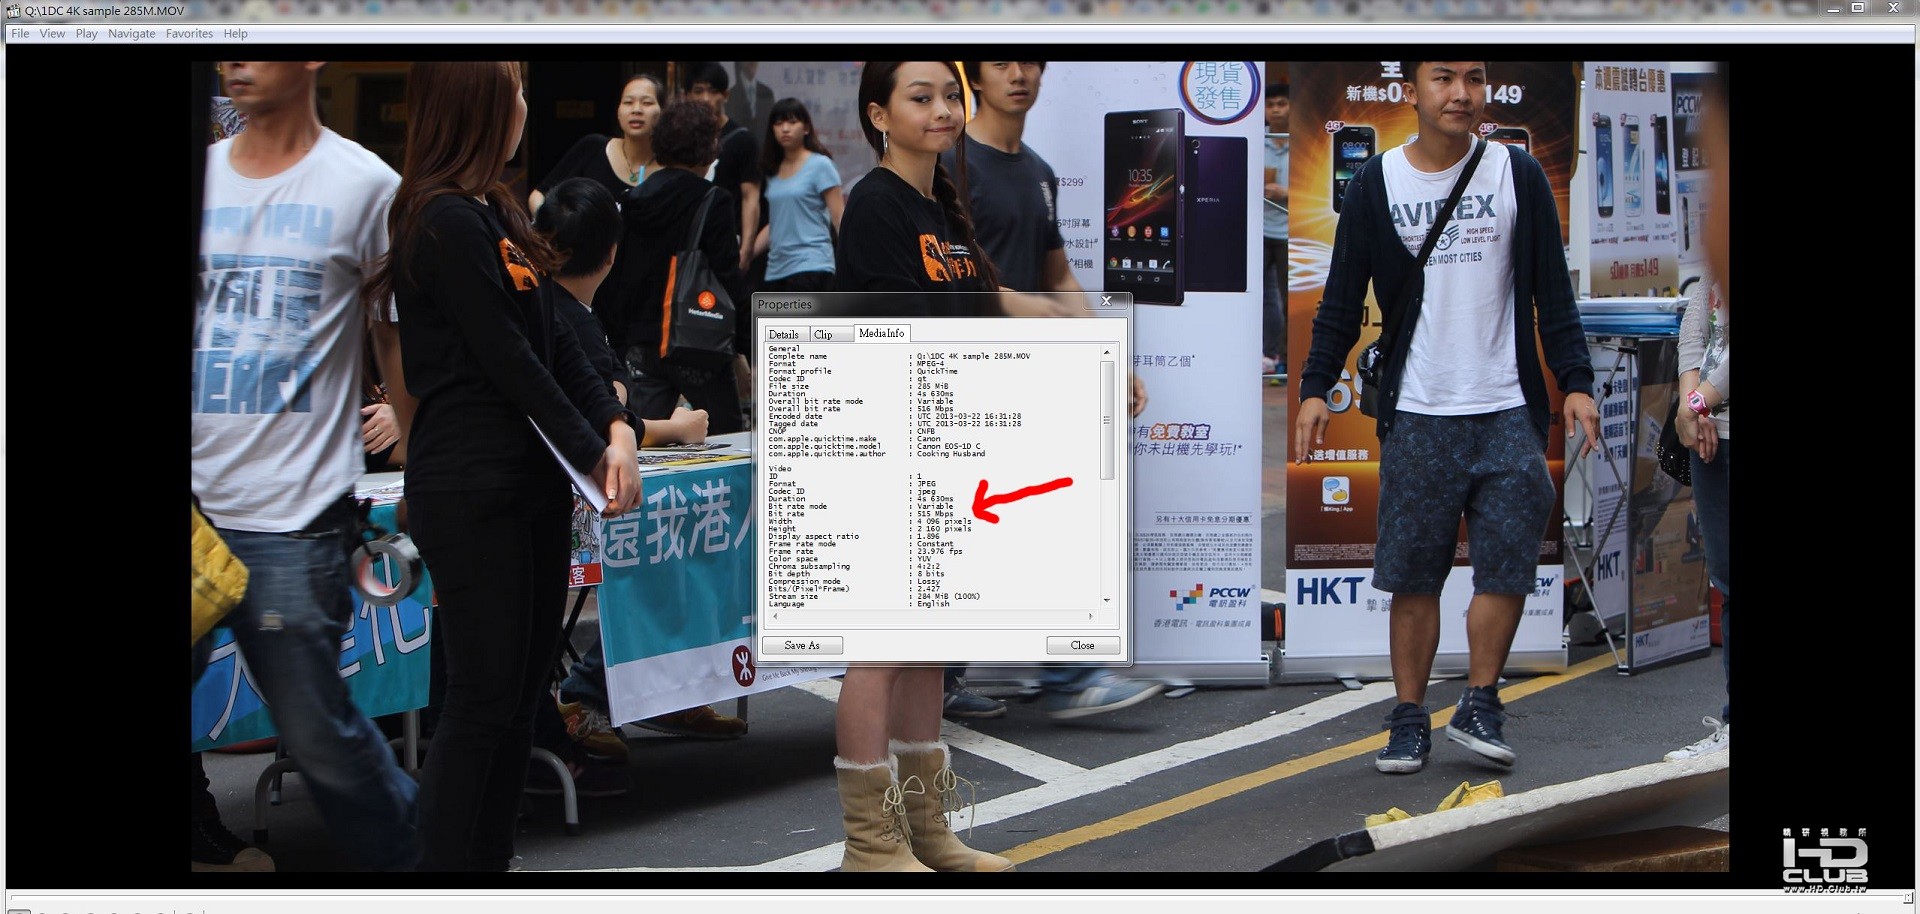Image resolution: width=1920 pixels, height=914 pixels.
Task: Open the Play menu
Action: tap(87, 34)
